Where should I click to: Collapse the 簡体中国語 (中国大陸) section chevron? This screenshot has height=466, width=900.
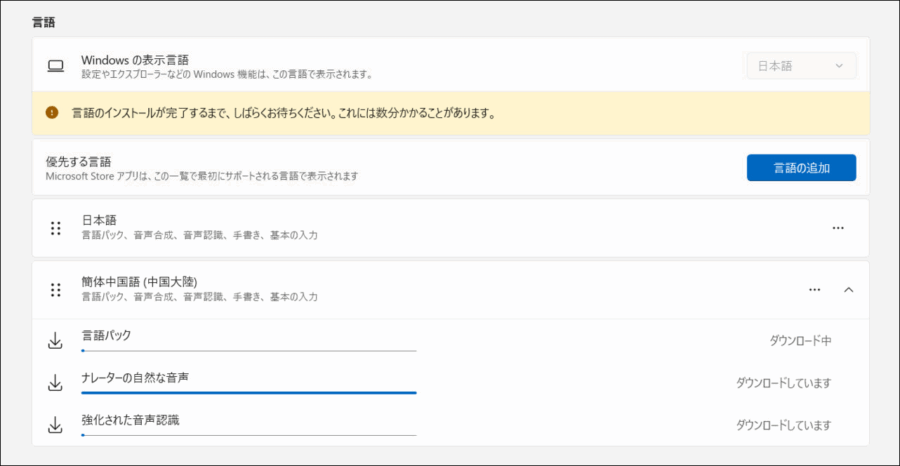848,290
